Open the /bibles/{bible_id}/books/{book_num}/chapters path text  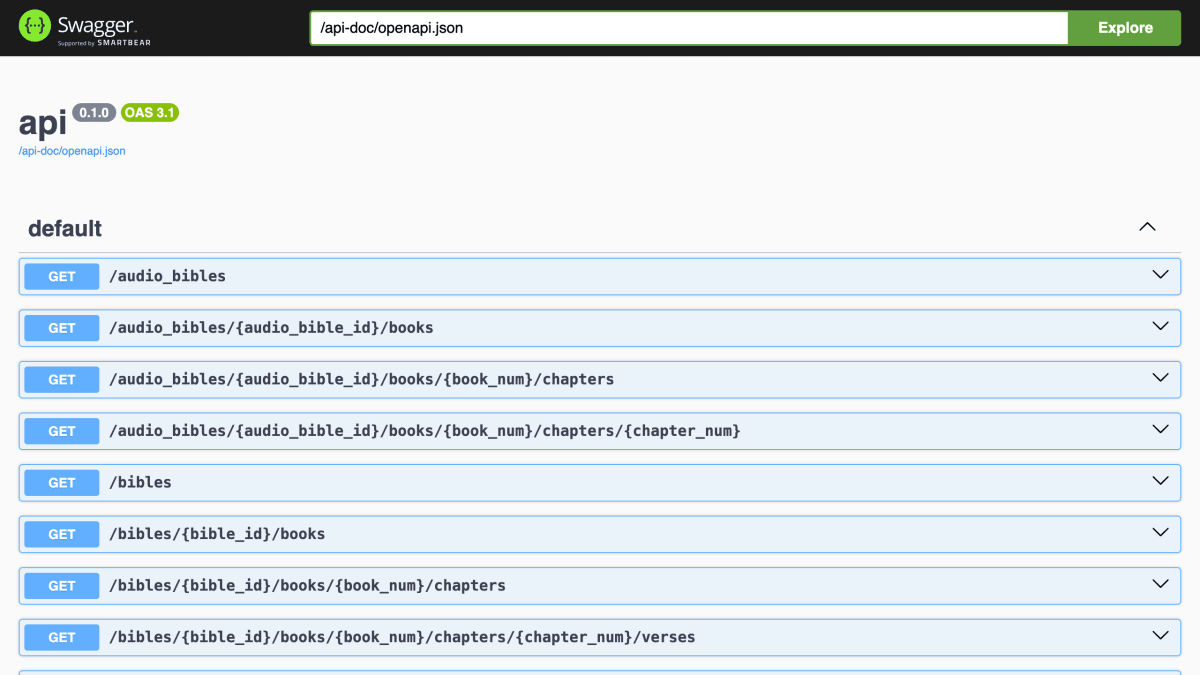307,586
